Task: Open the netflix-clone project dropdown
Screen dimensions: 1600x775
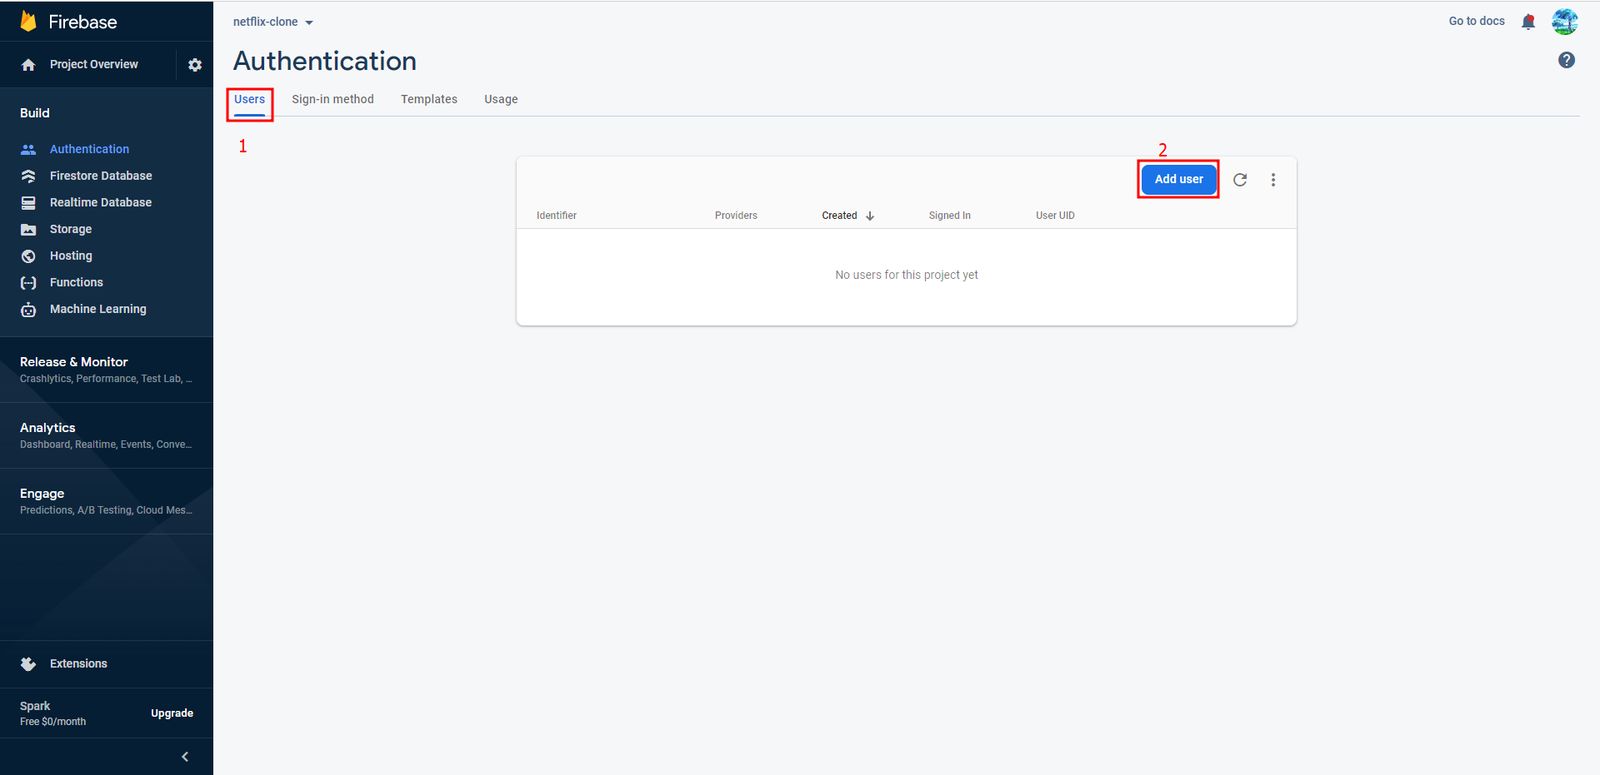Action: click(x=273, y=22)
